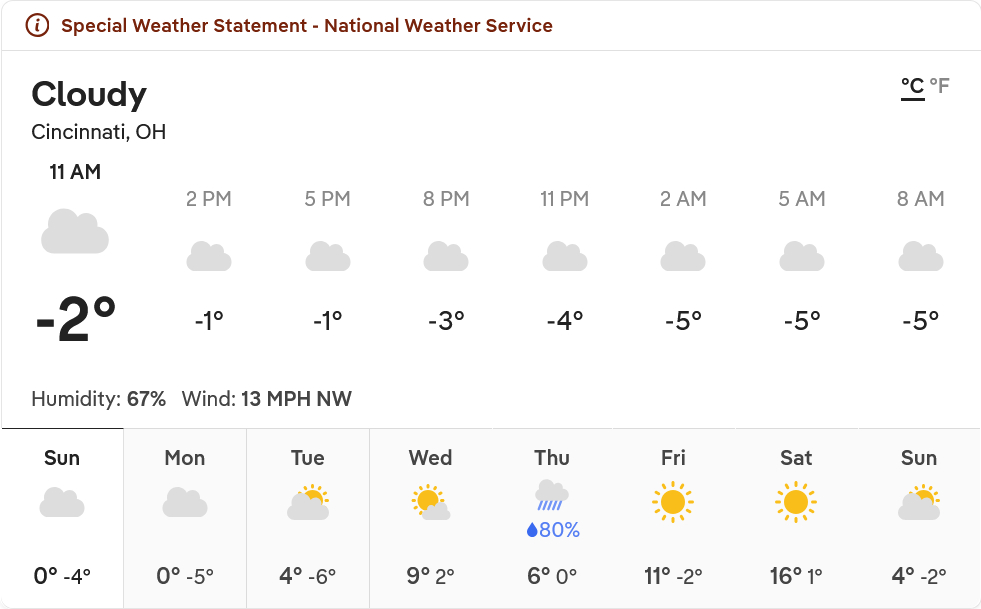Select the Sun 0° -4° day tab
This screenshot has width=981, height=609.
click(x=62, y=518)
